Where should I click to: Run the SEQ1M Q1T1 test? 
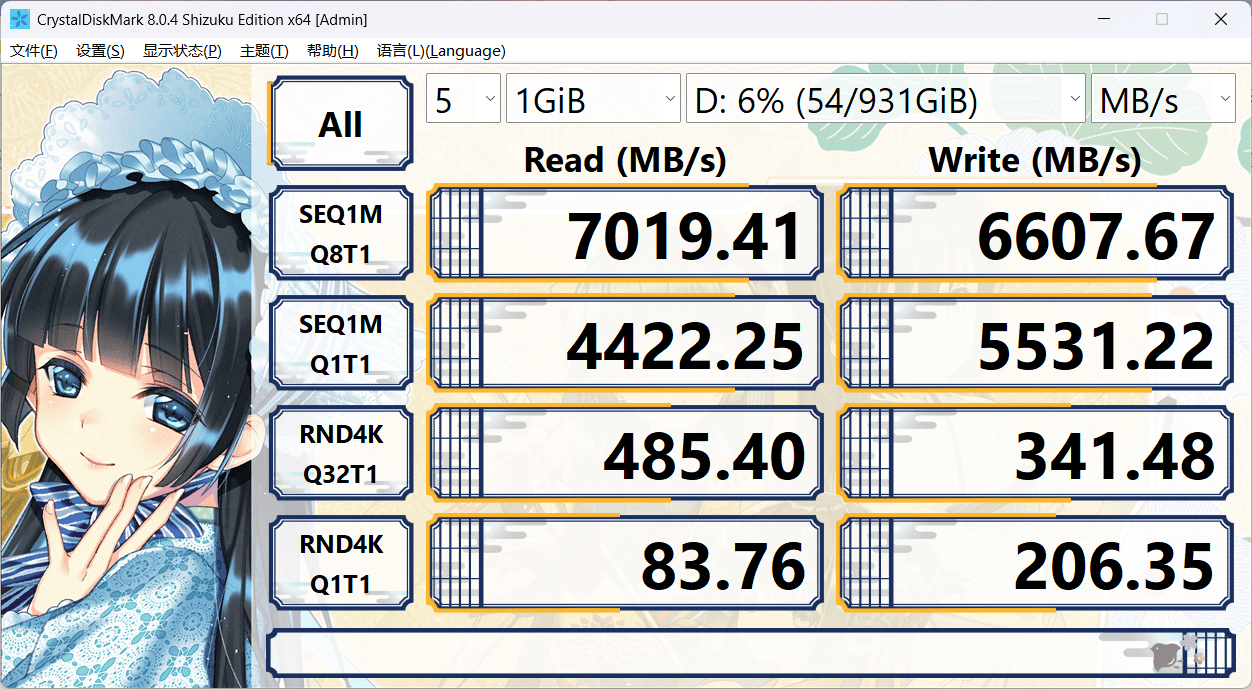click(340, 344)
